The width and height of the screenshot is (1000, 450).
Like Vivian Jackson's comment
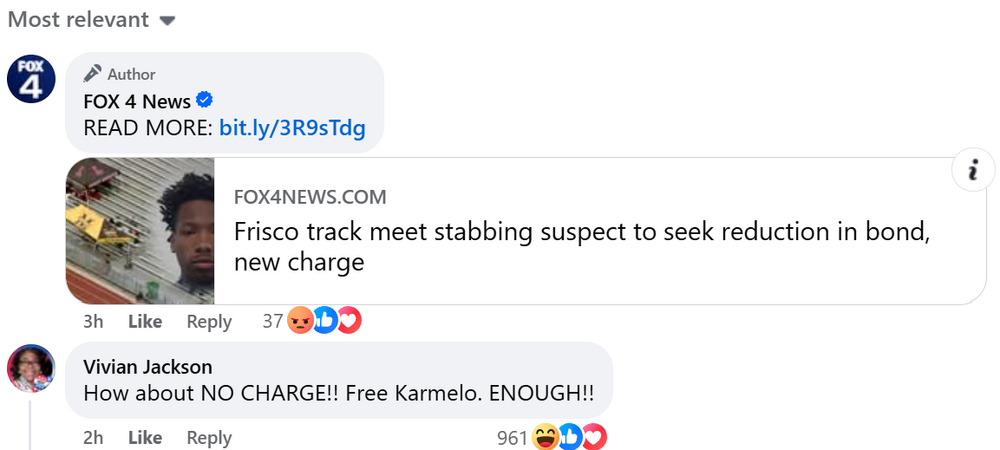point(145,438)
